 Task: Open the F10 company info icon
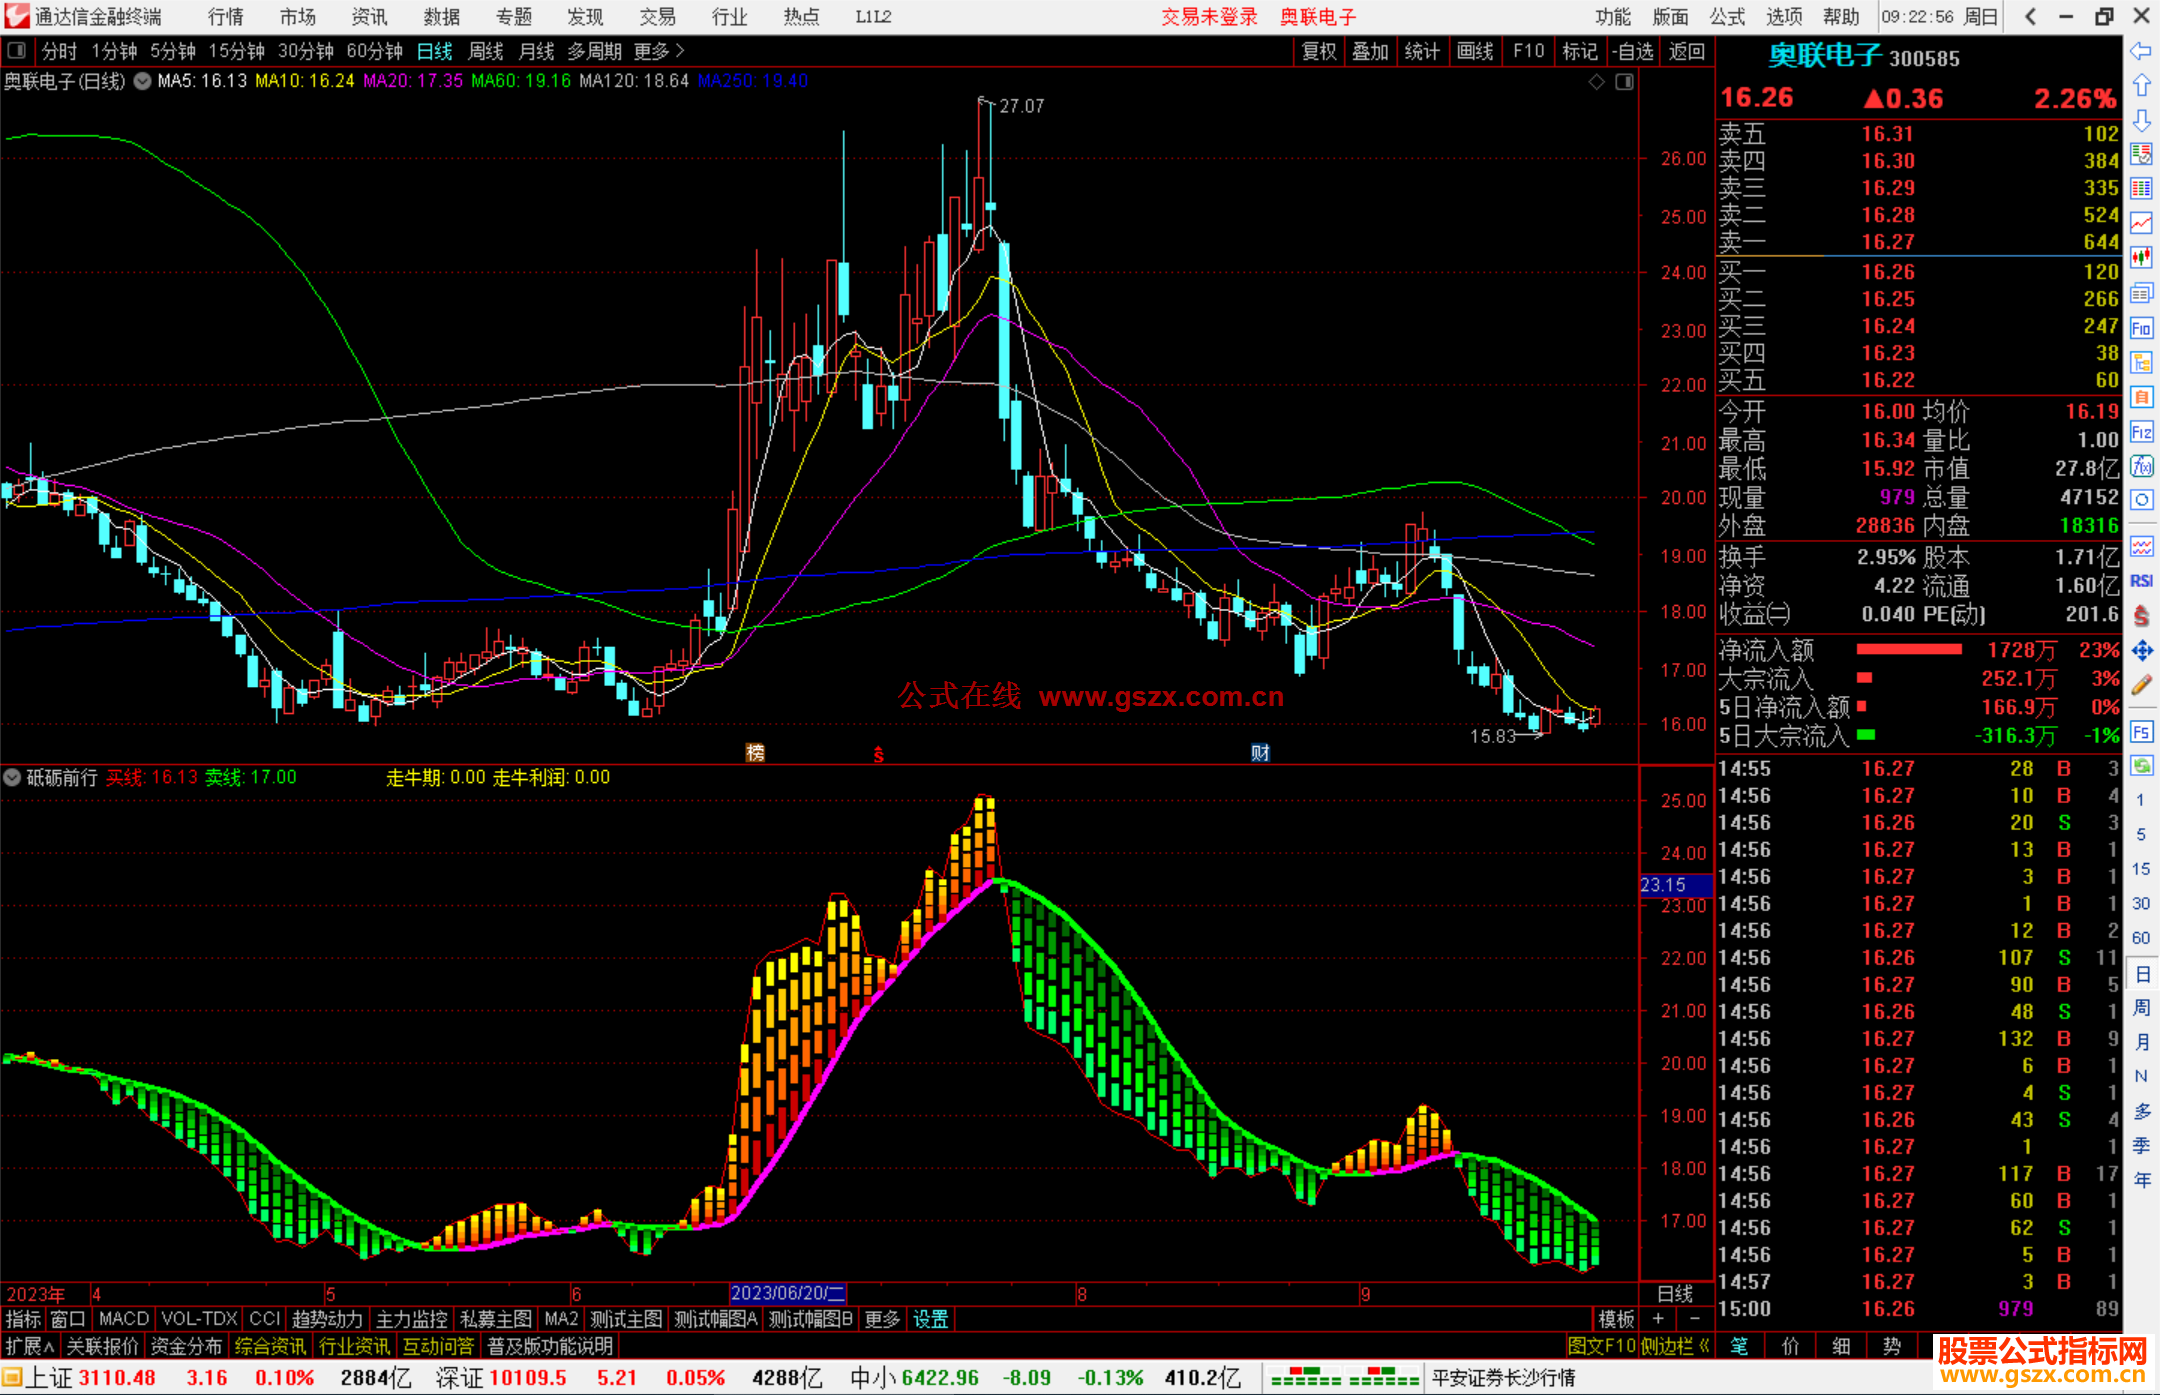click(2141, 328)
